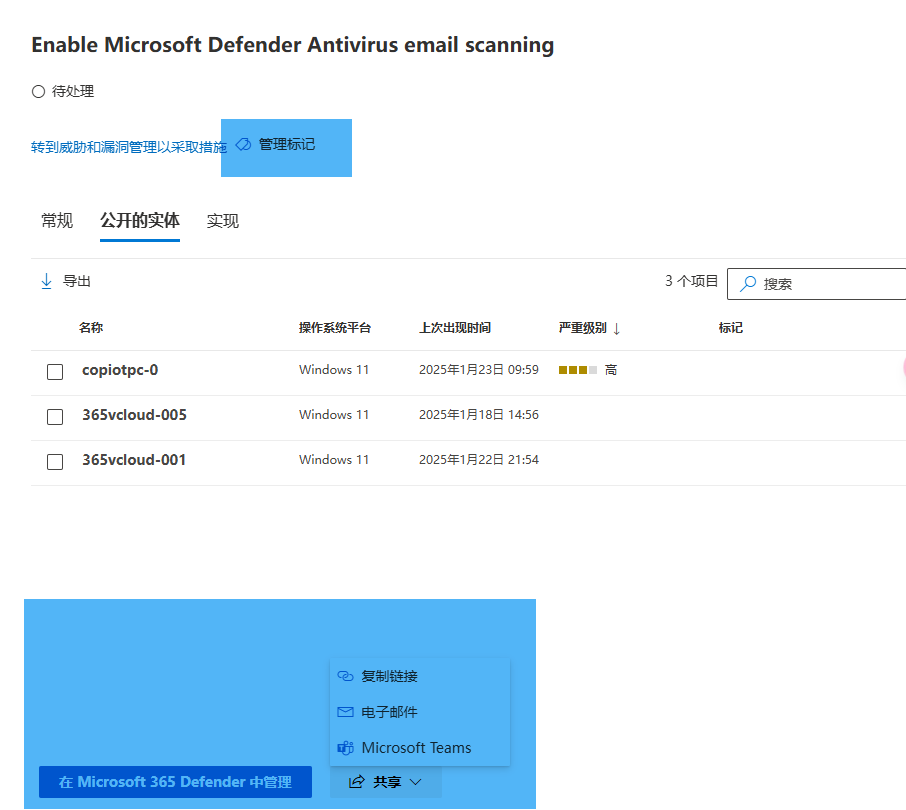The height and width of the screenshot is (810, 906).
Task: Sort by the 操作系统平台 column header
Action: (335, 328)
